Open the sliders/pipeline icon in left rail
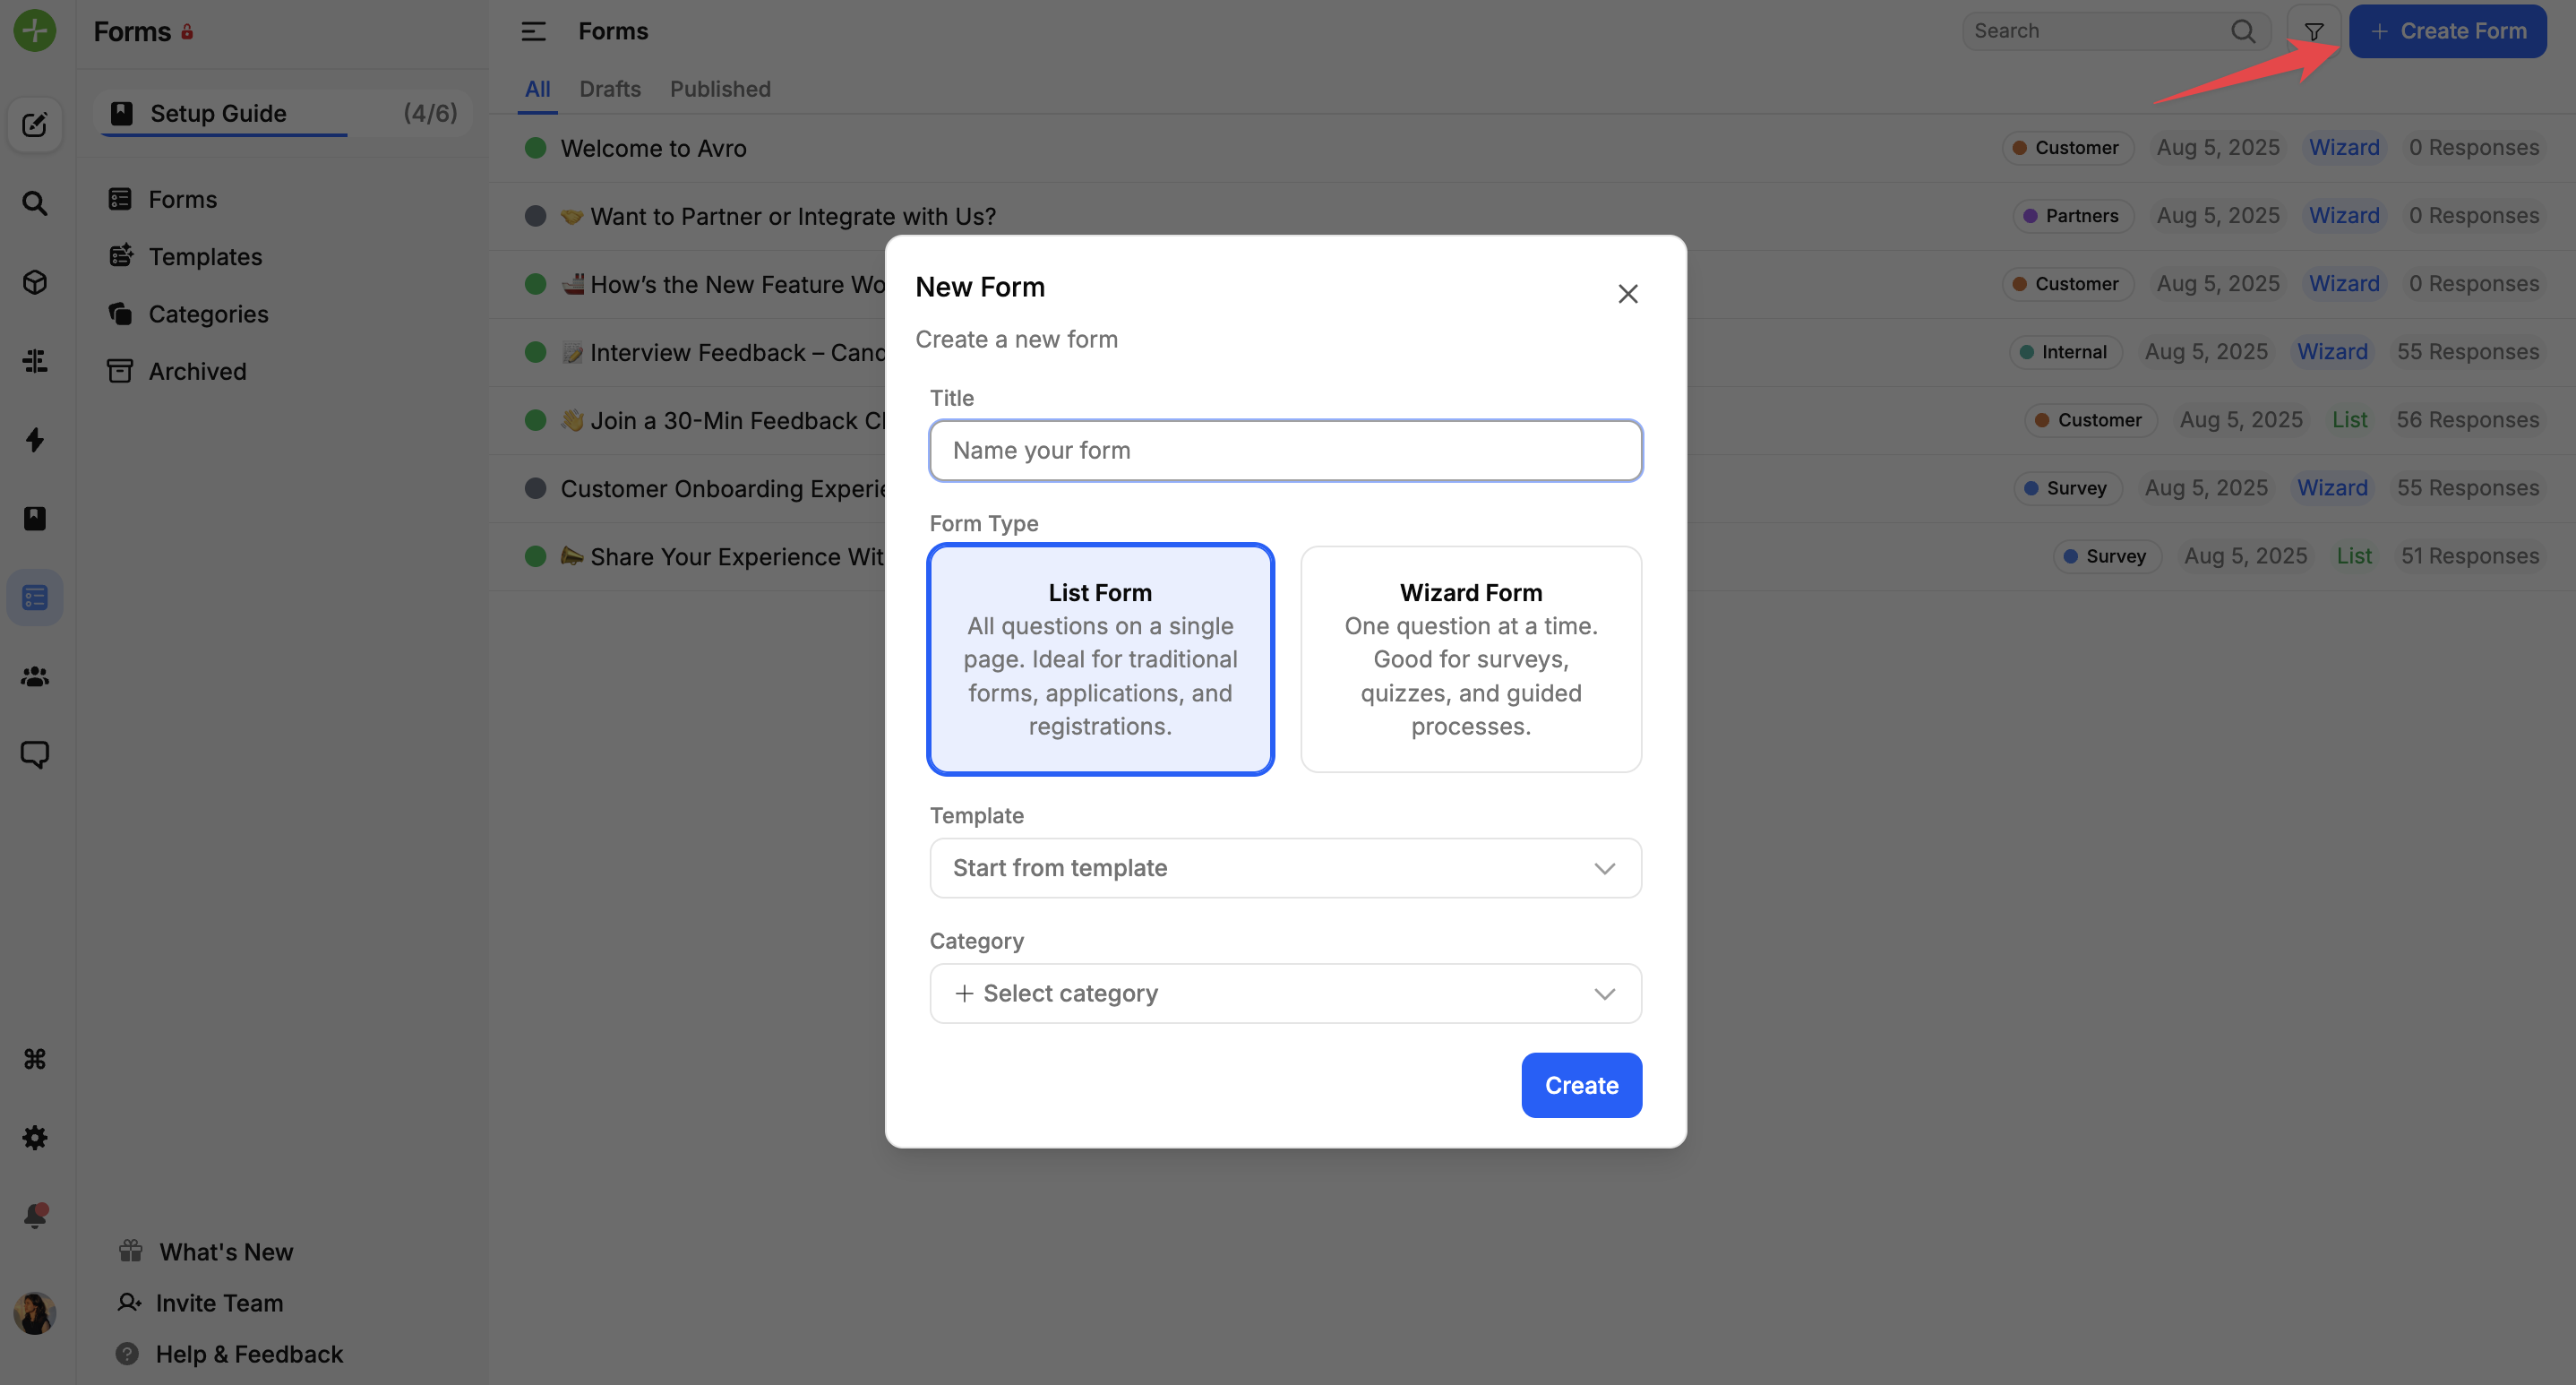Image resolution: width=2576 pixels, height=1385 pixels. (x=35, y=361)
